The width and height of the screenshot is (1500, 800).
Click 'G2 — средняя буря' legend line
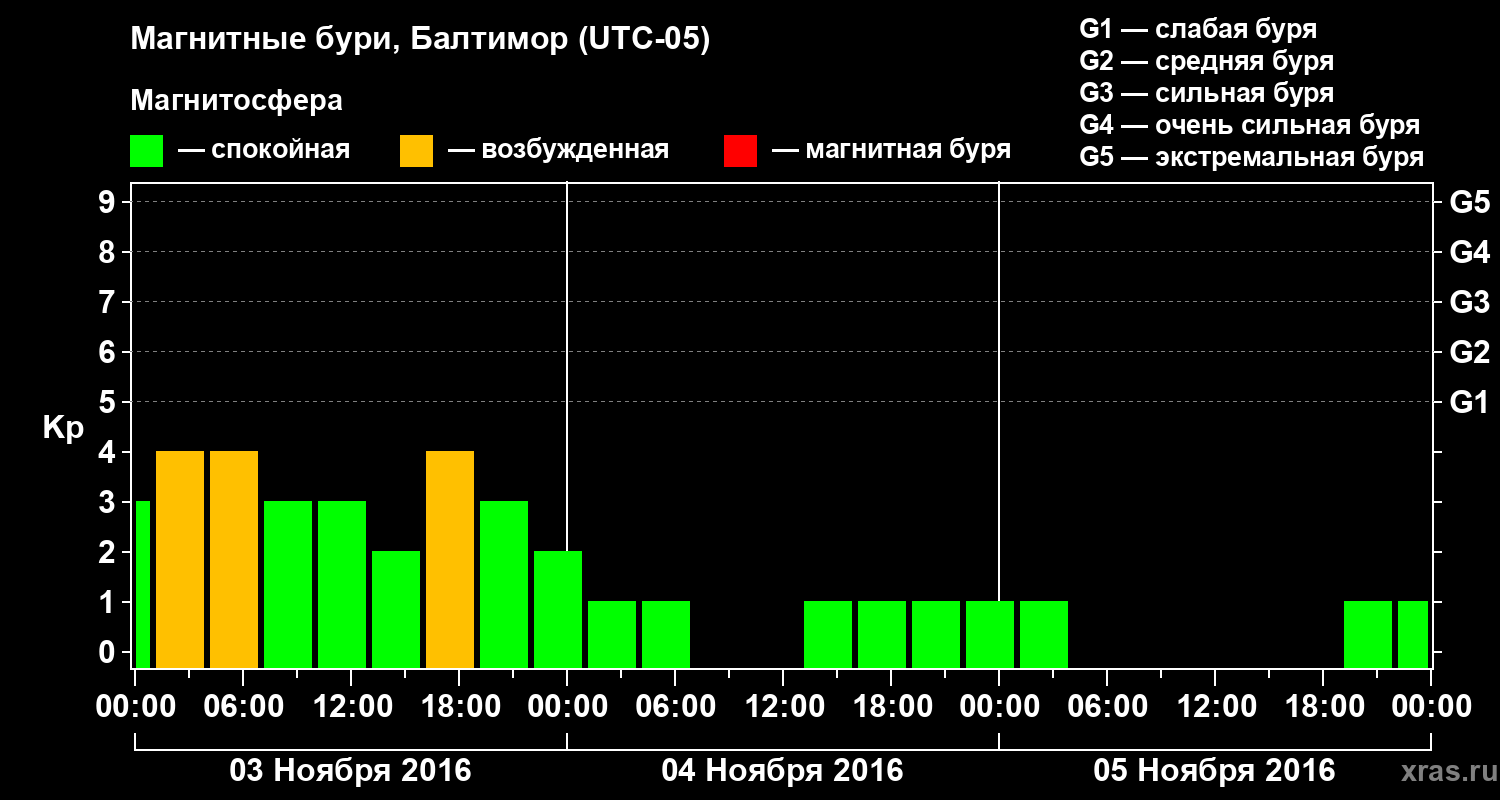pos(1206,61)
